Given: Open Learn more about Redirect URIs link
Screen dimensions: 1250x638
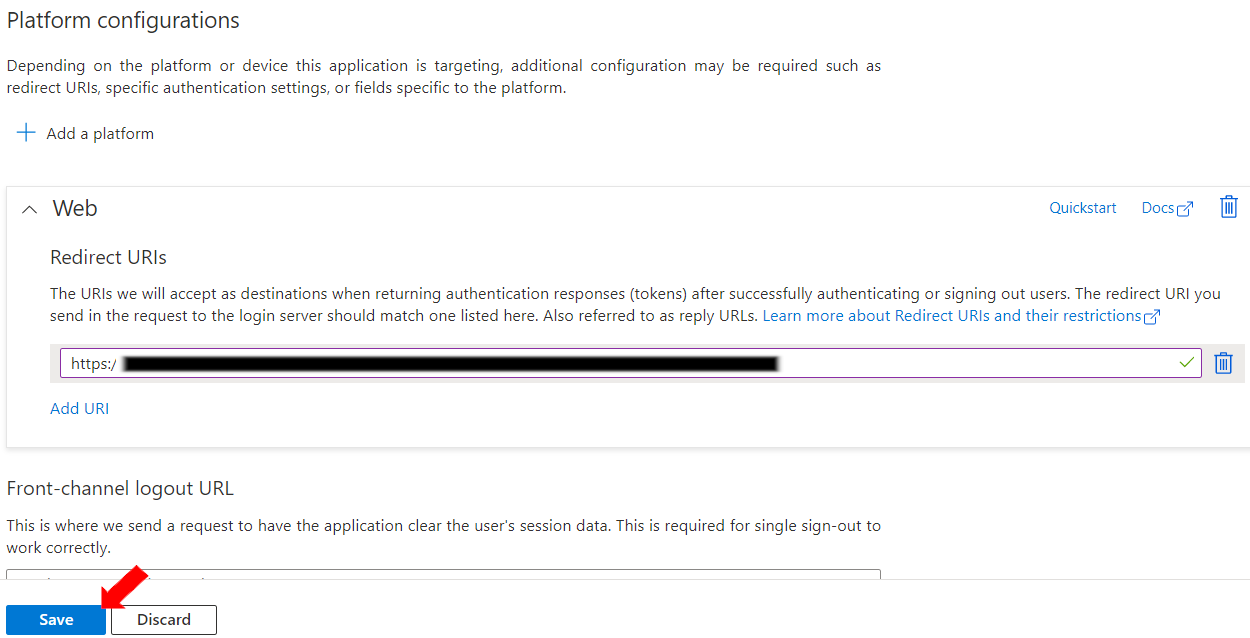Looking at the screenshot, I should coord(951,316).
